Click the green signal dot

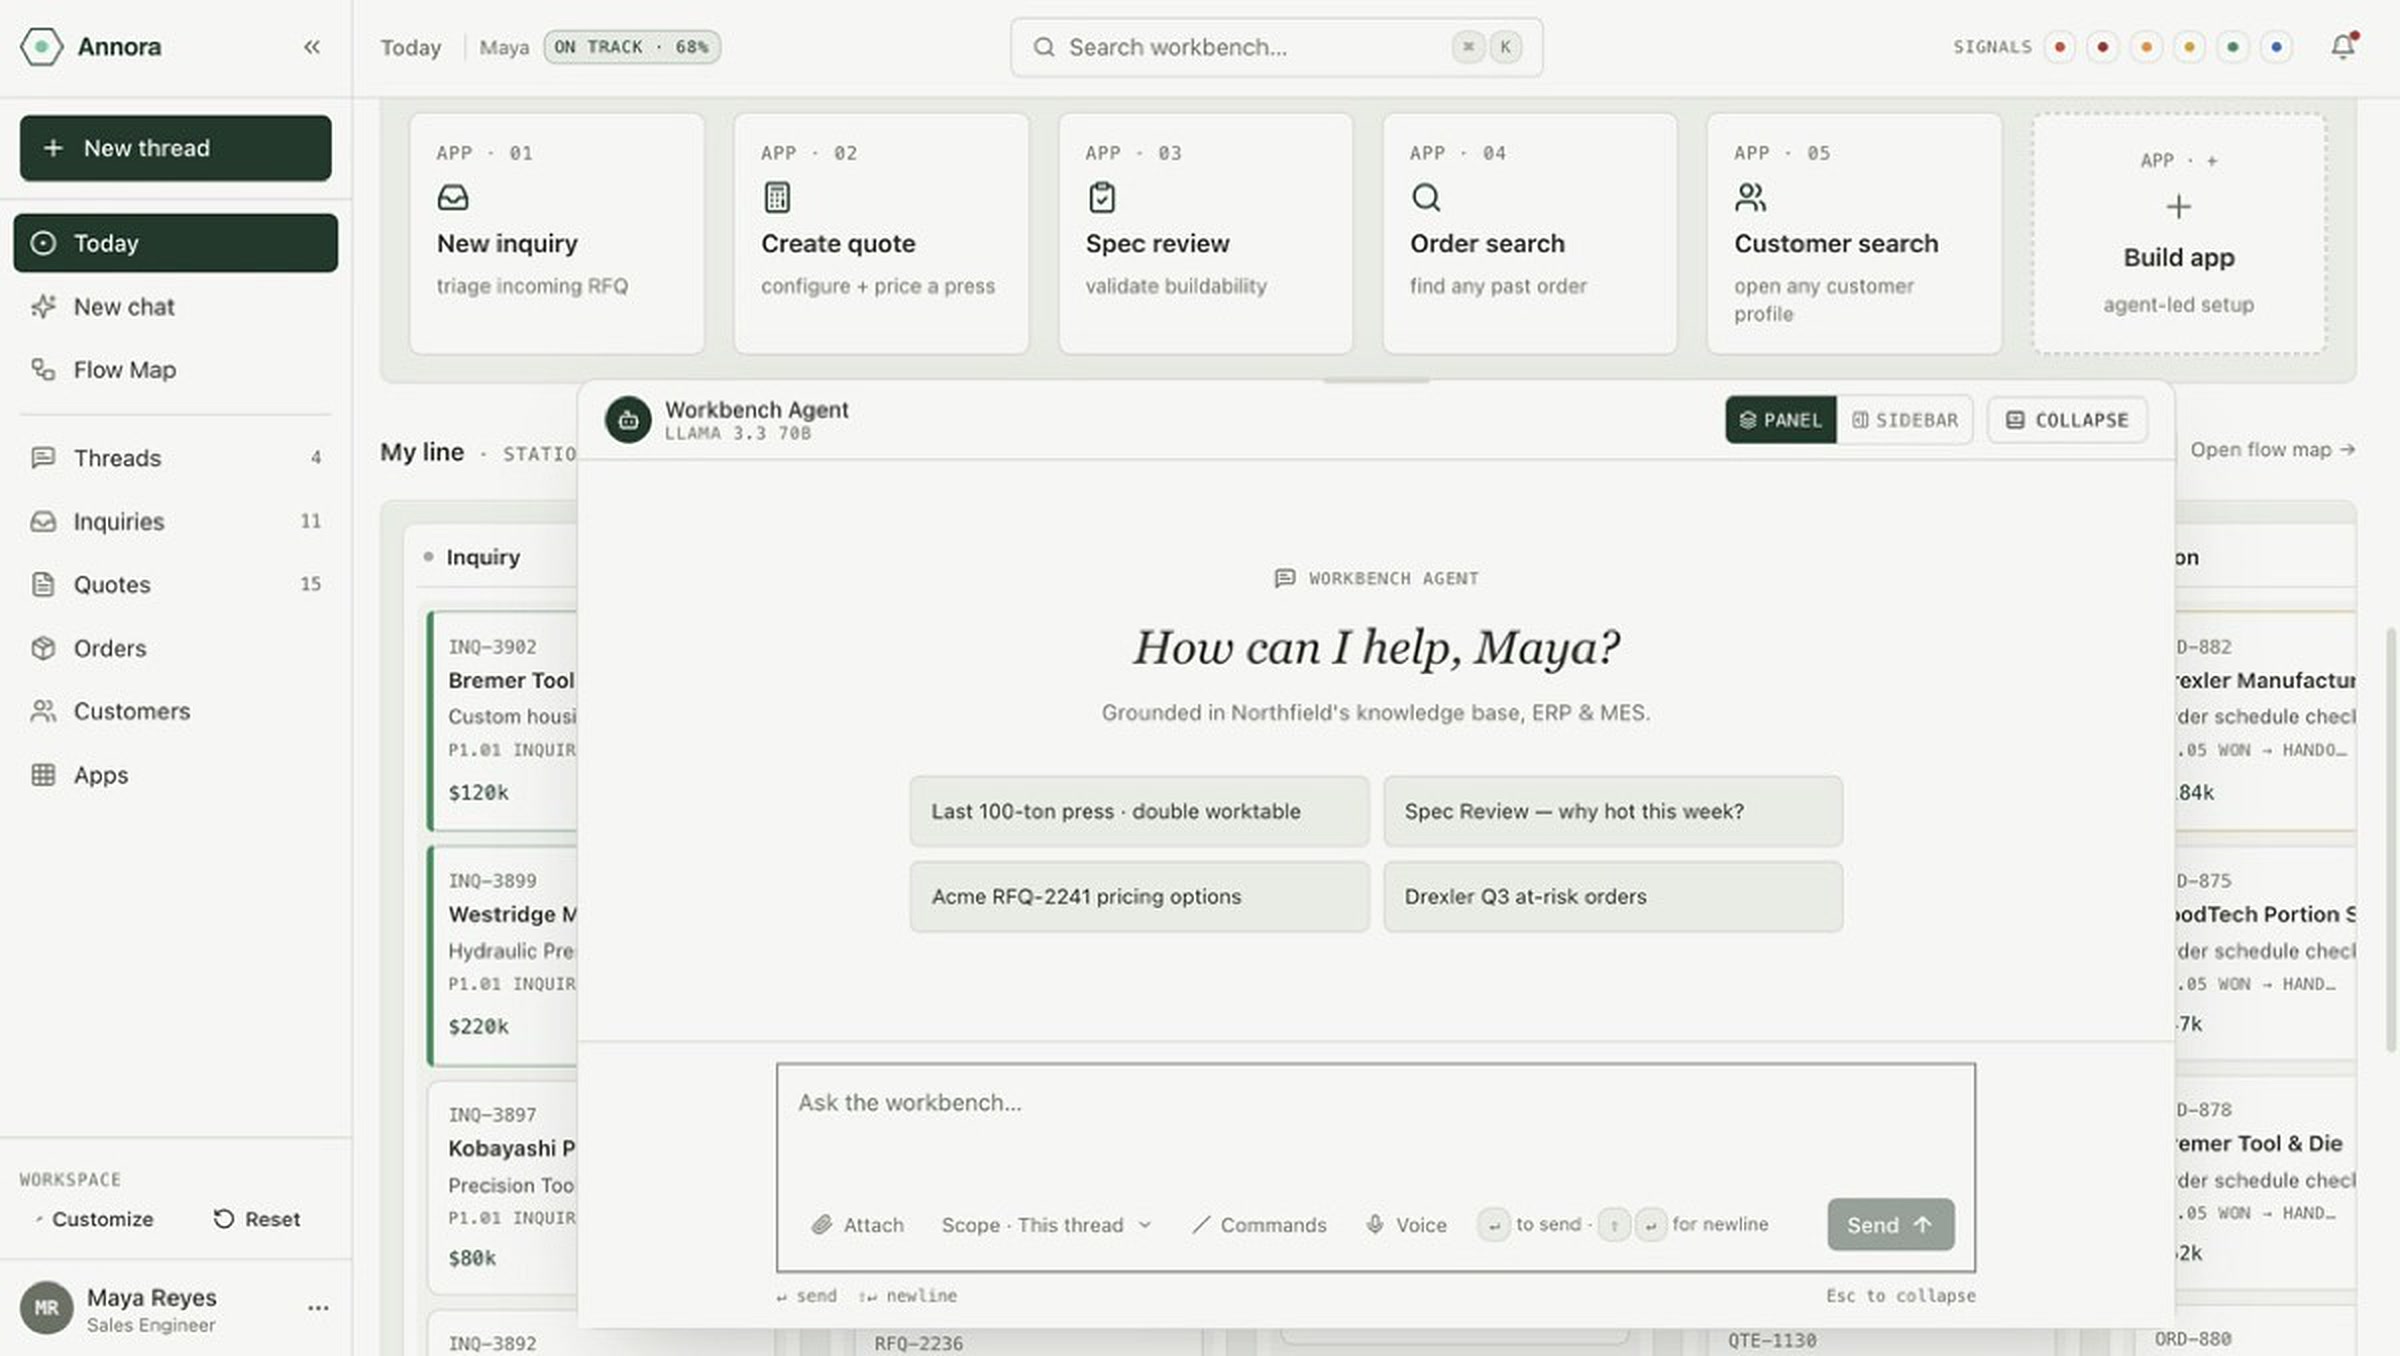2232,47
